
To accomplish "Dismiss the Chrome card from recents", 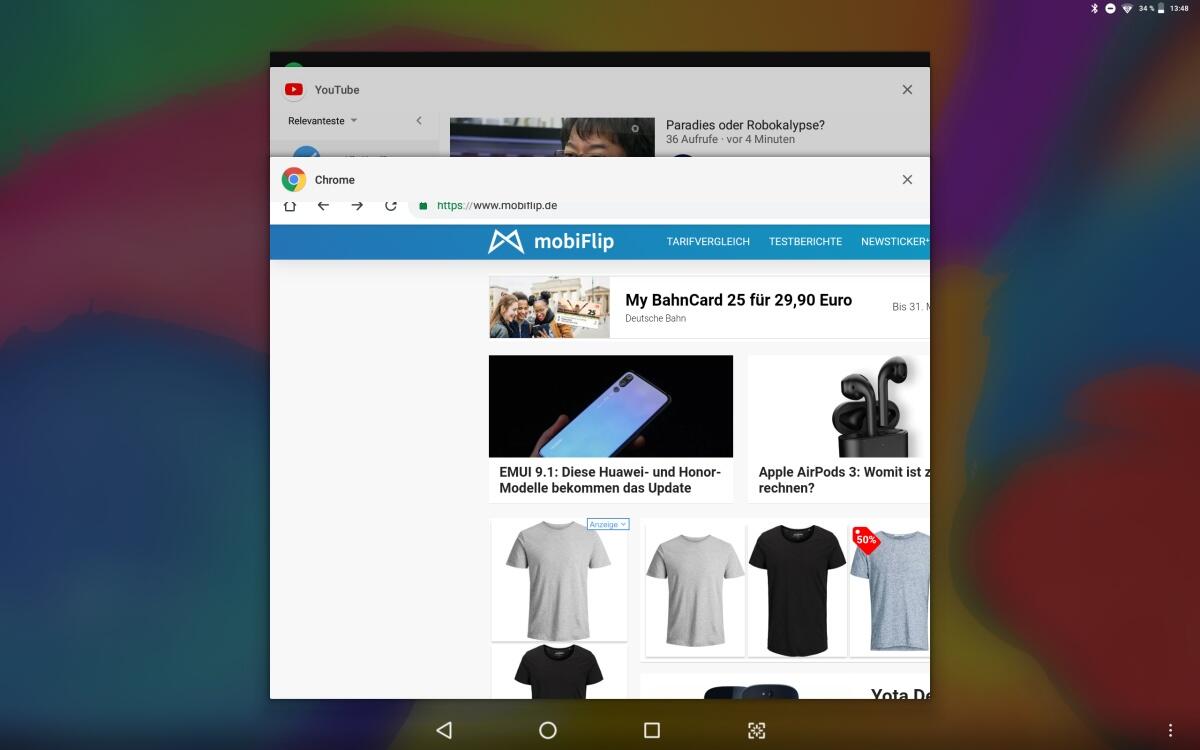I will point(907,180).
